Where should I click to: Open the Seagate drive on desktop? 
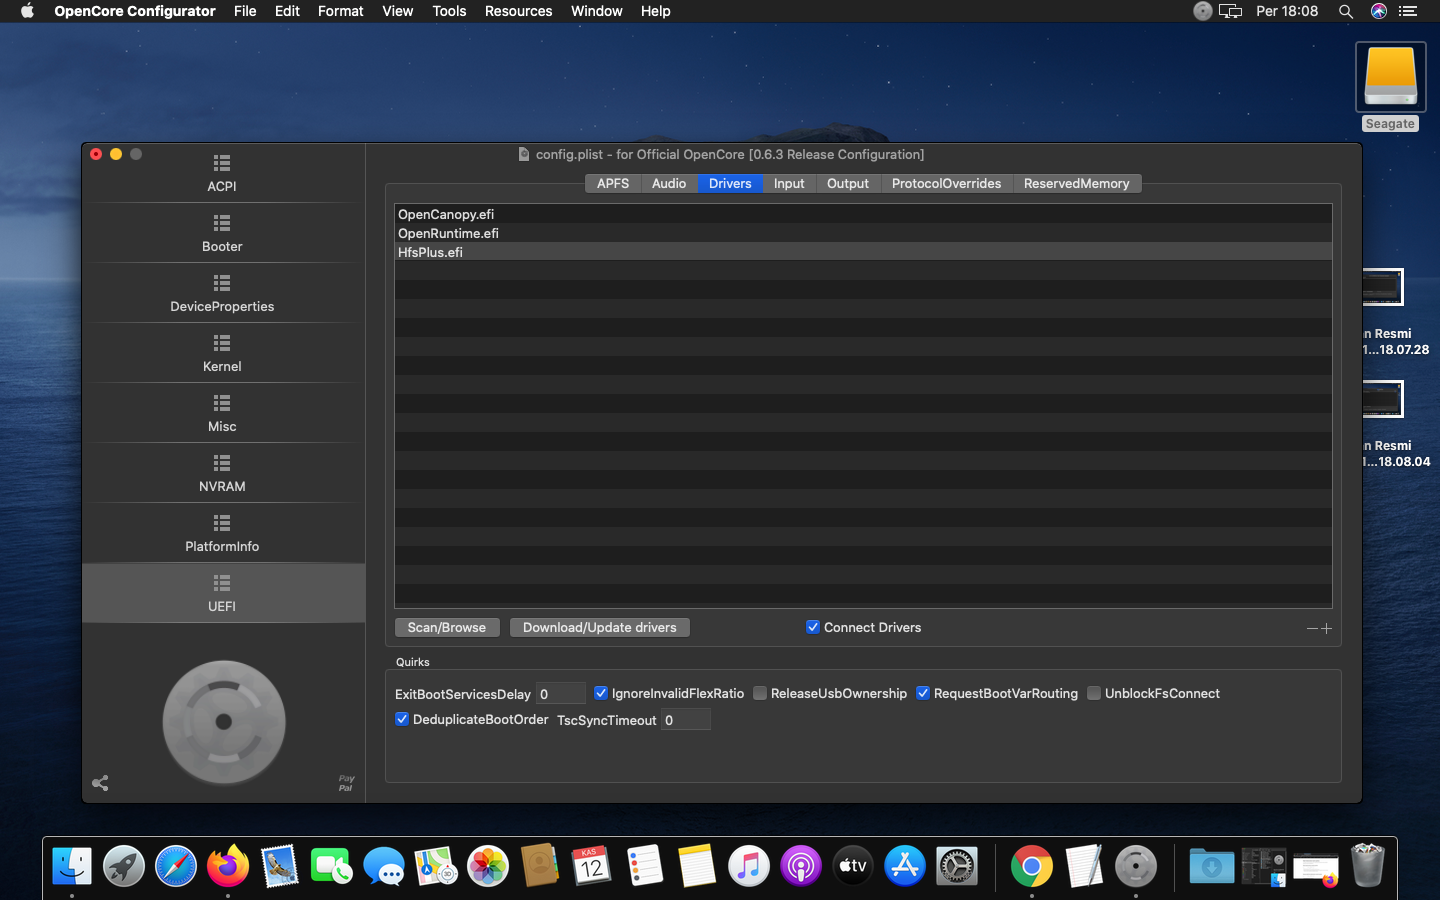[1390, 78]
